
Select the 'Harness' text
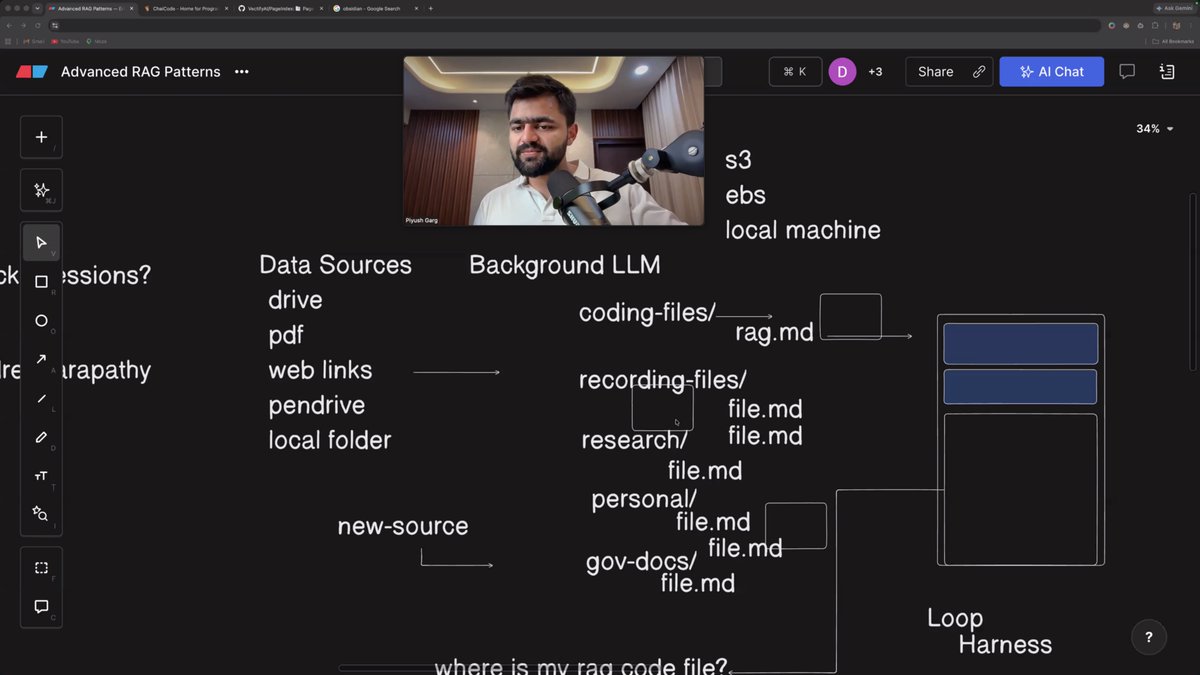click(1005, 645)
